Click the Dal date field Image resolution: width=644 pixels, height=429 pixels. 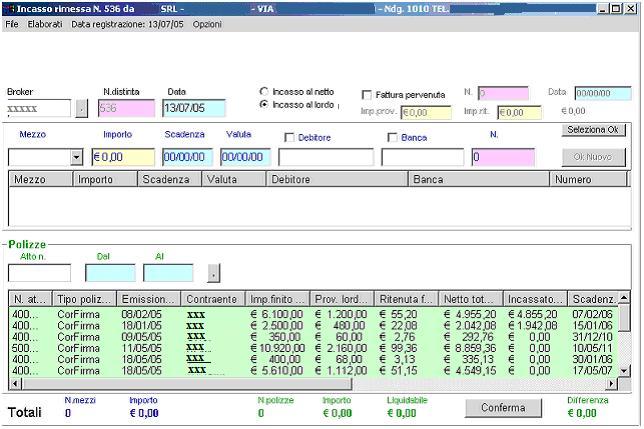point(110,273)
